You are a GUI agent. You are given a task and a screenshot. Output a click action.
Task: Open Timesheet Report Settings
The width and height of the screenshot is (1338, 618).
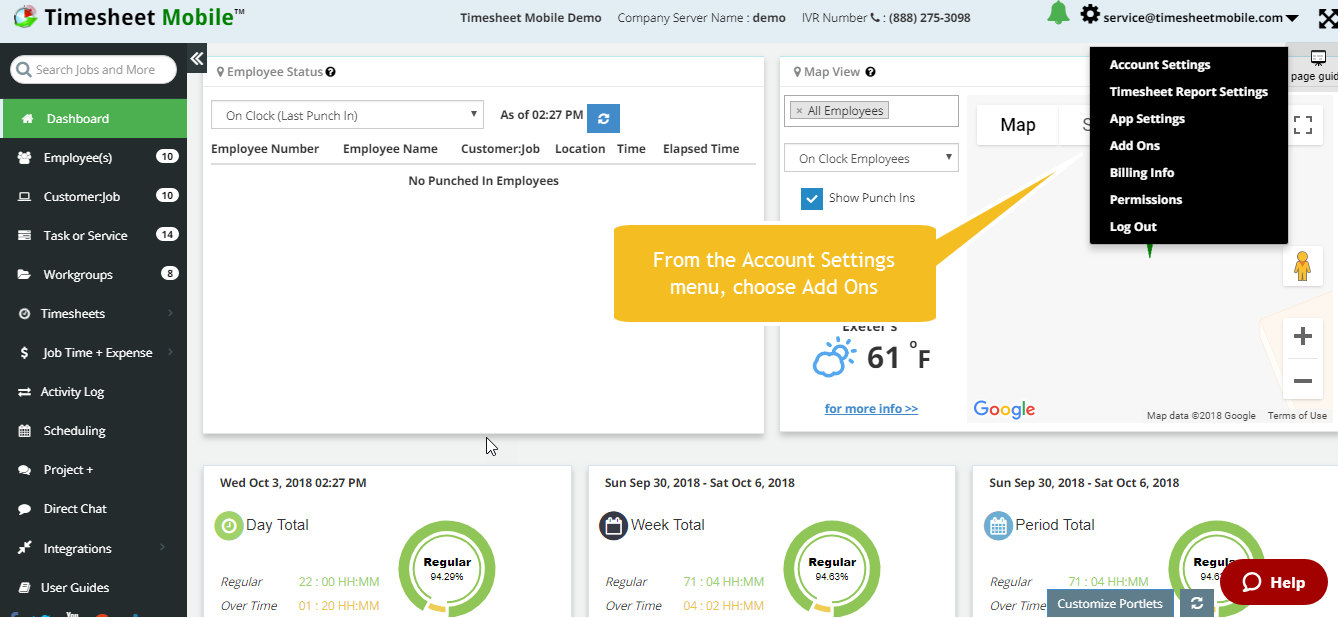click(1189, 92)
